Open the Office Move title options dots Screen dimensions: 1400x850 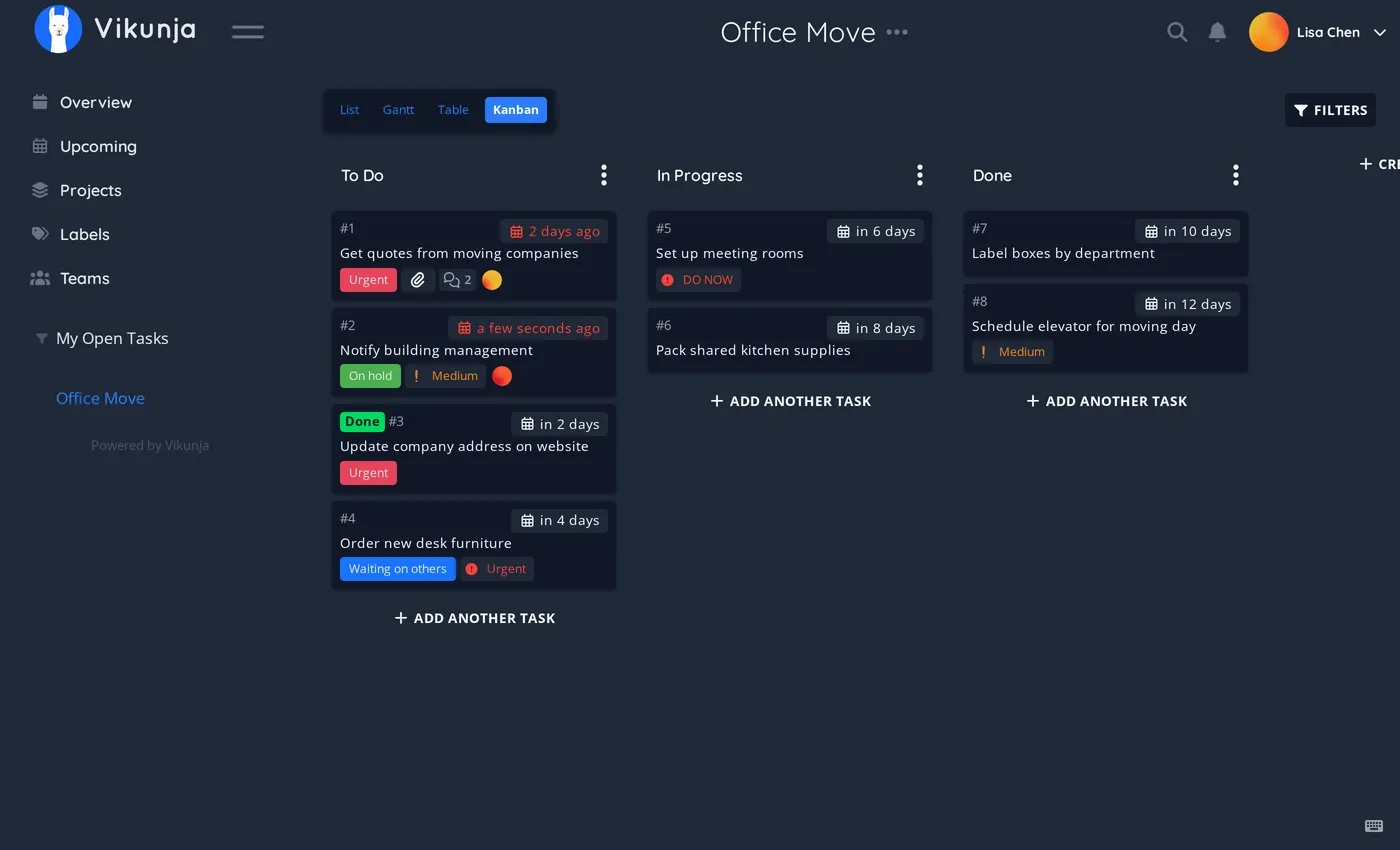pyautogui.click(x=897, y=32)
